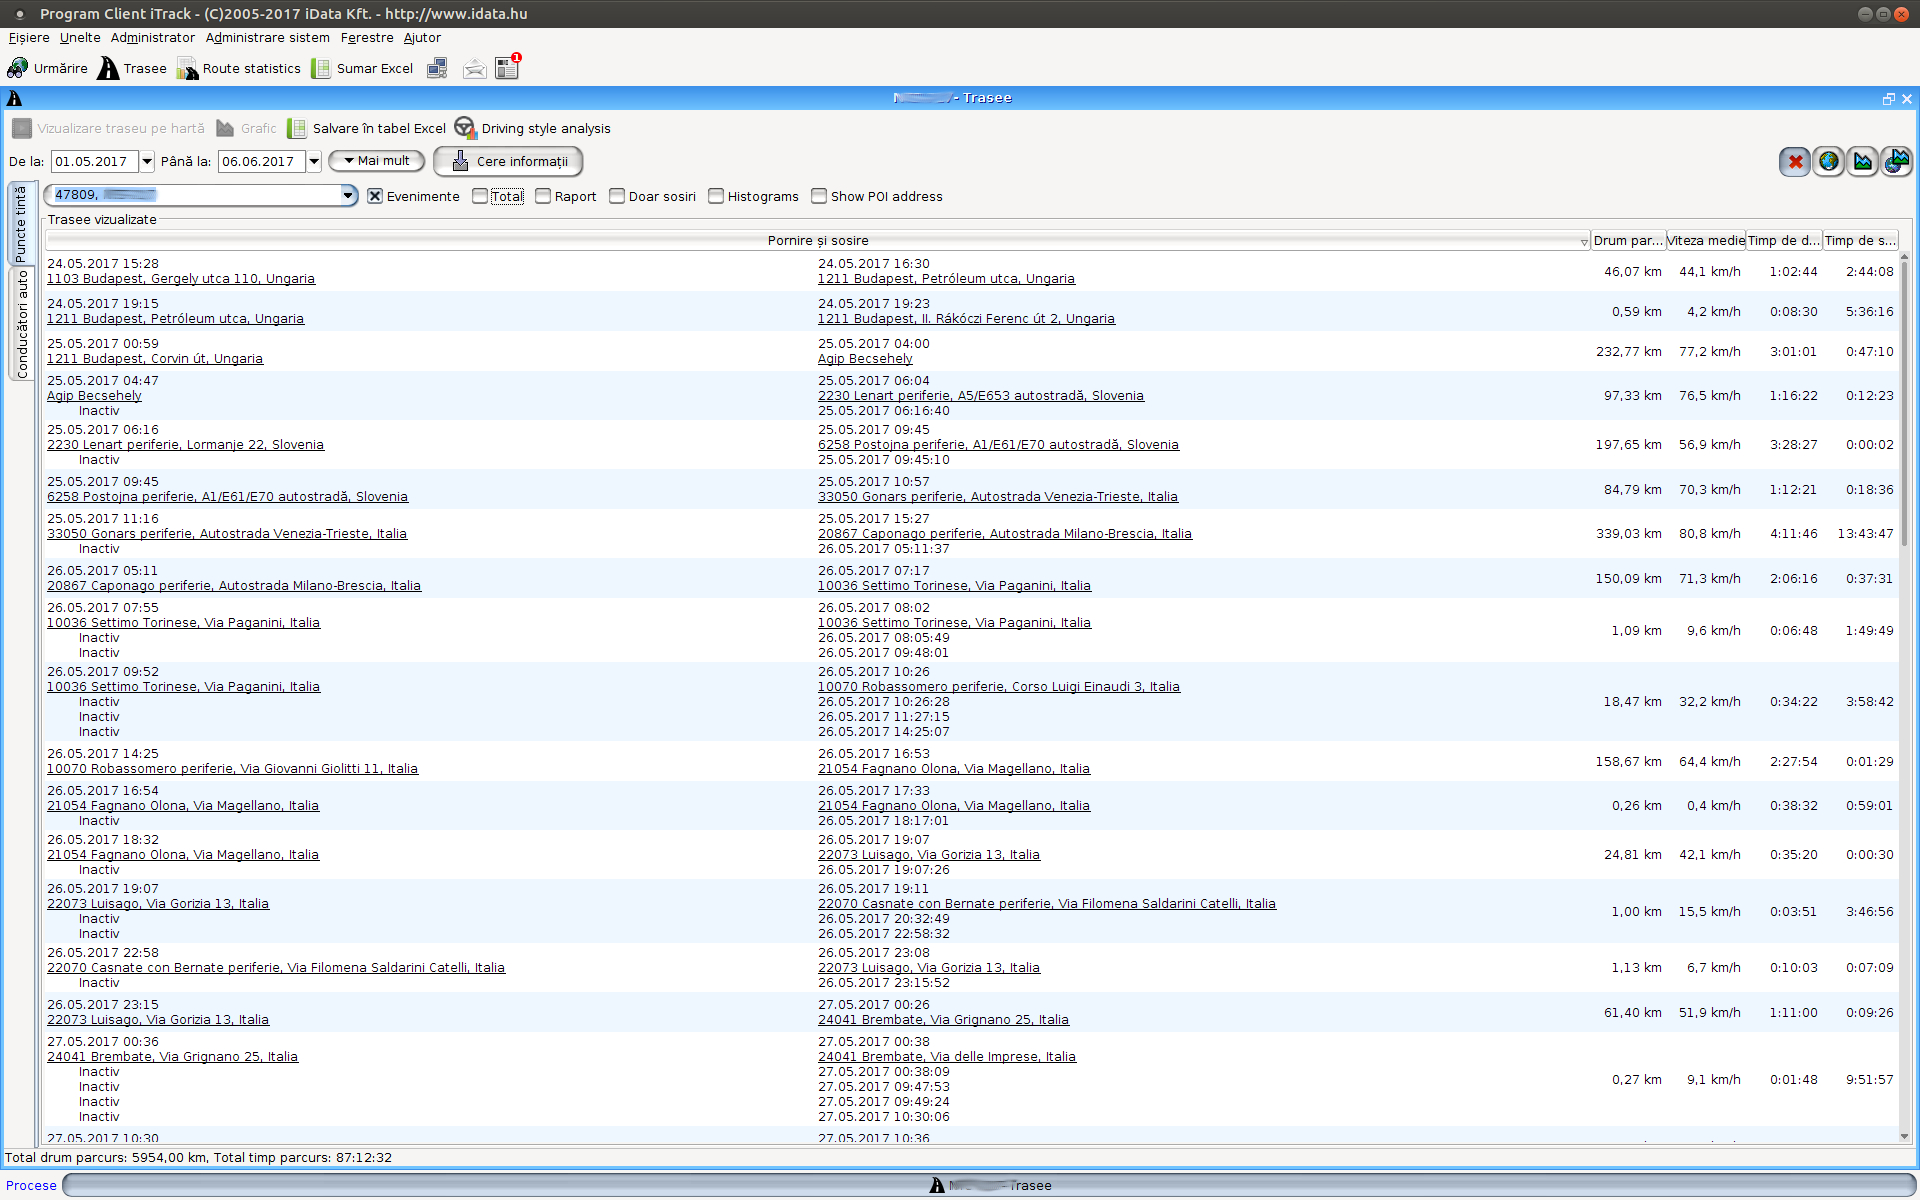Open the Agip Becsehely arrival link
This screenshot has width=1920, height=1200.
[x=865, y=359]
